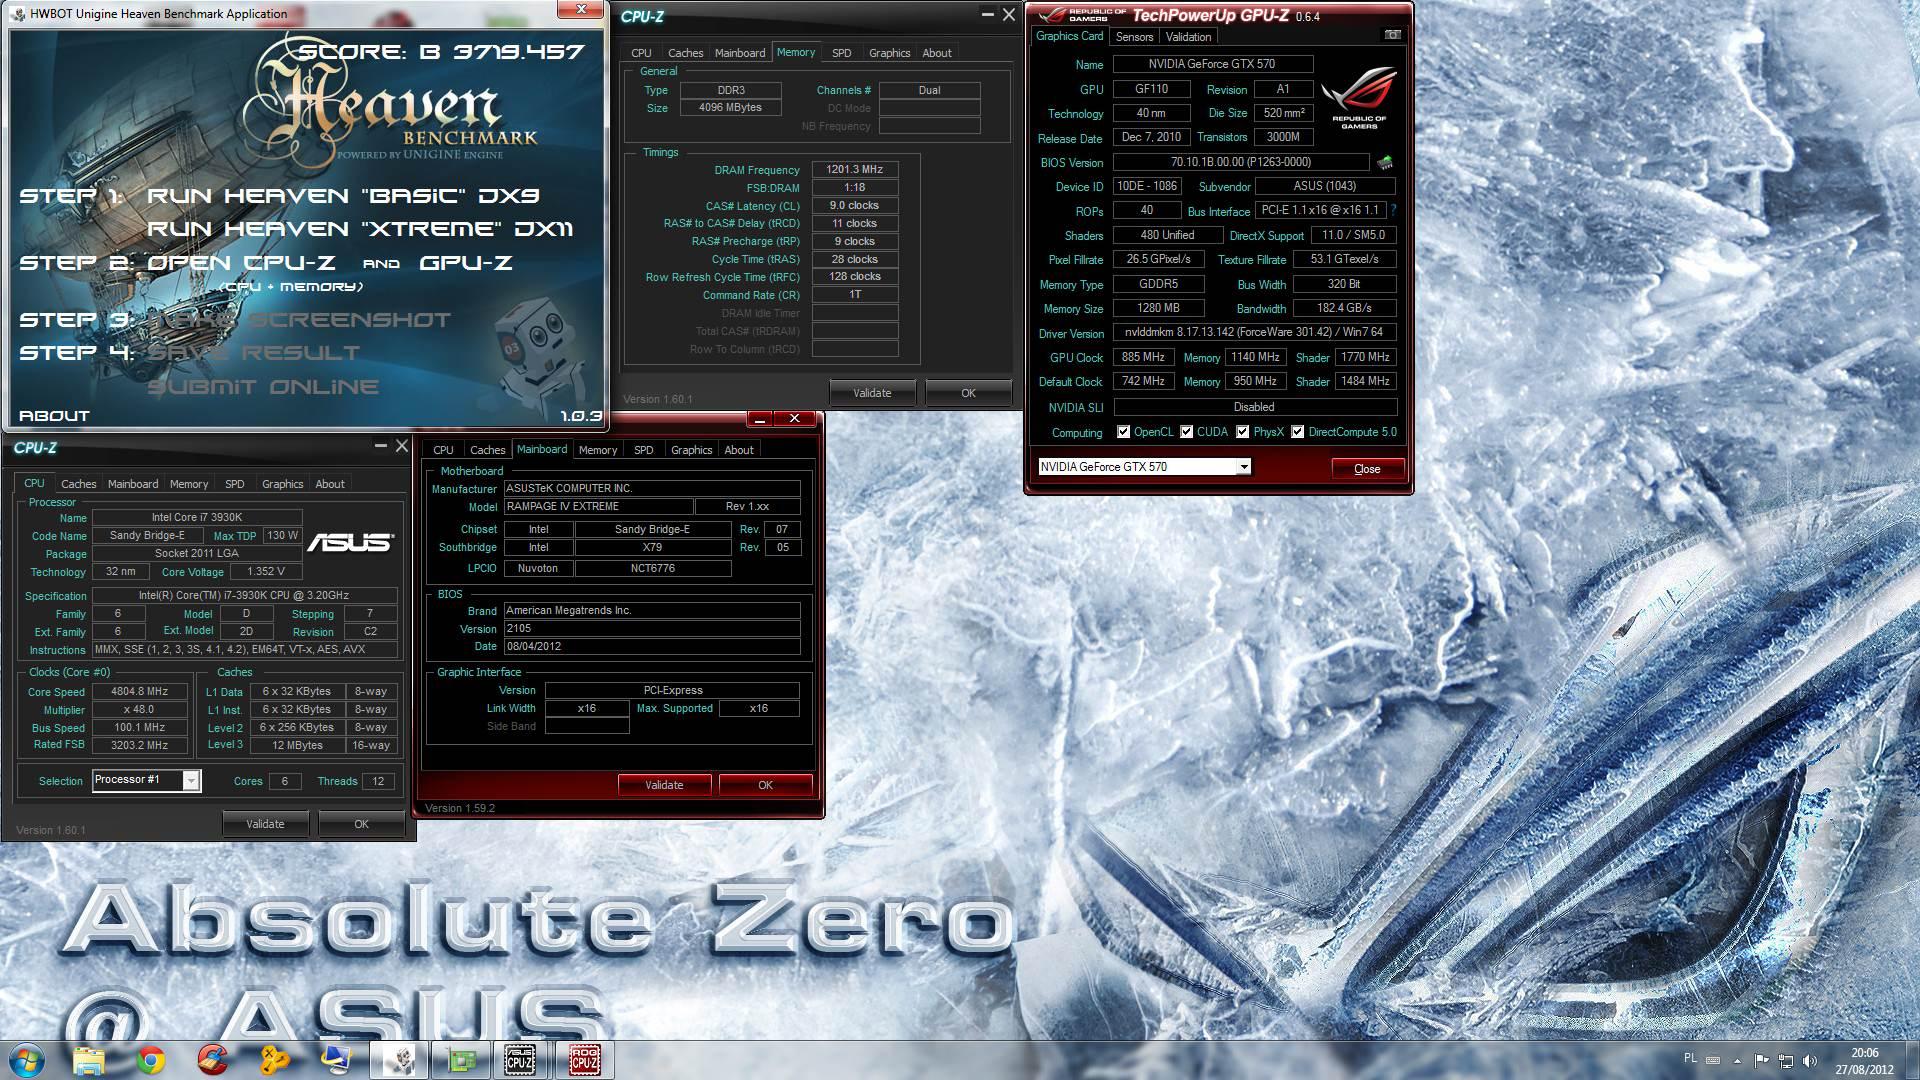Launch Google Chrome from the taskbar
Image resolution: width=1920 pixels, height=1080 pixels.
[x=151, y=1059]
